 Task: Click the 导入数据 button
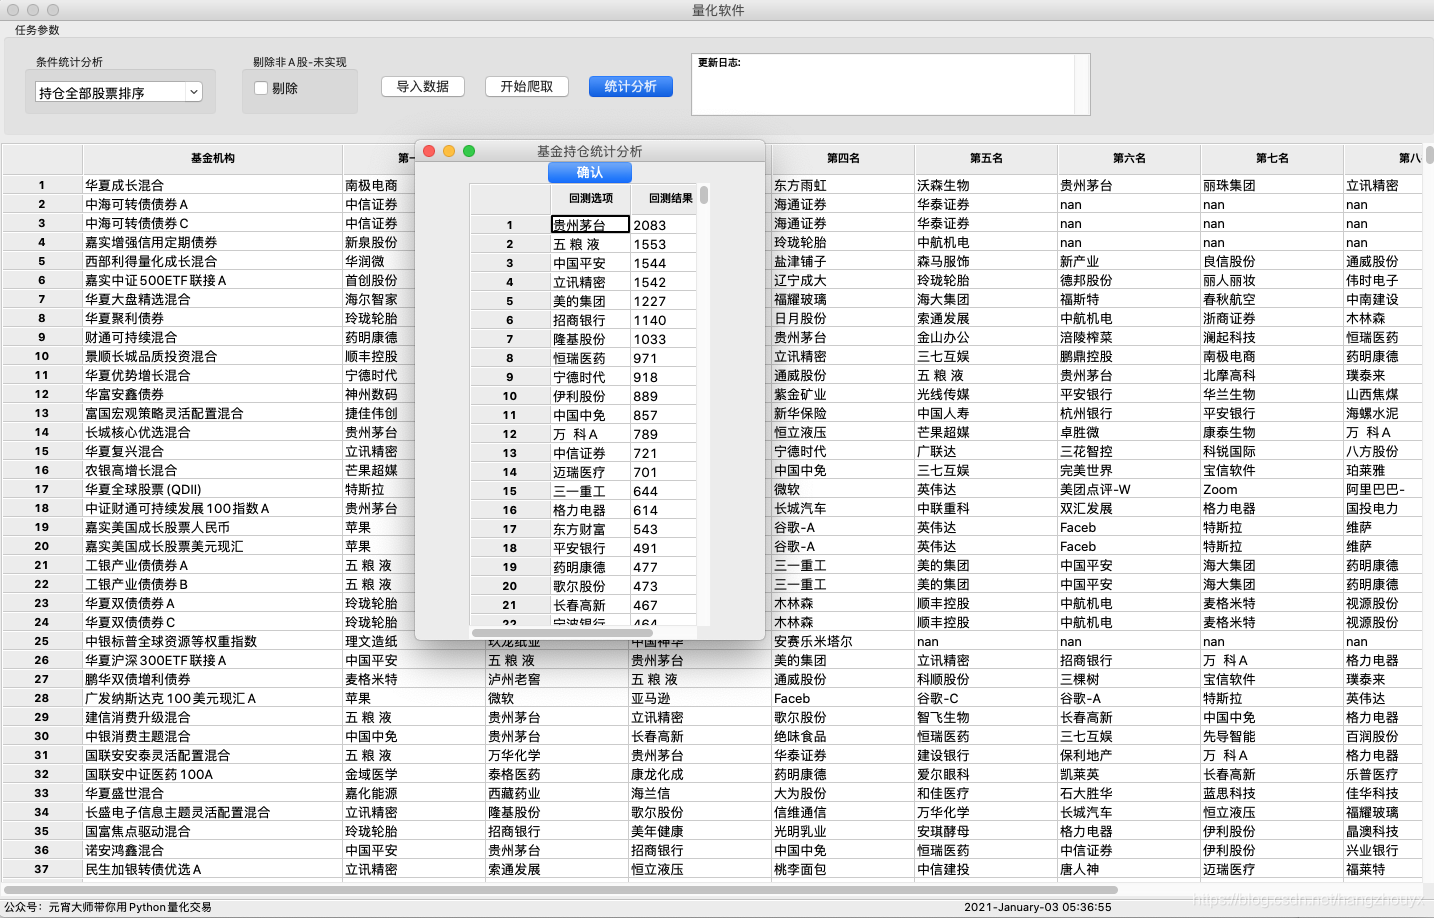click(x=423, y=86)
